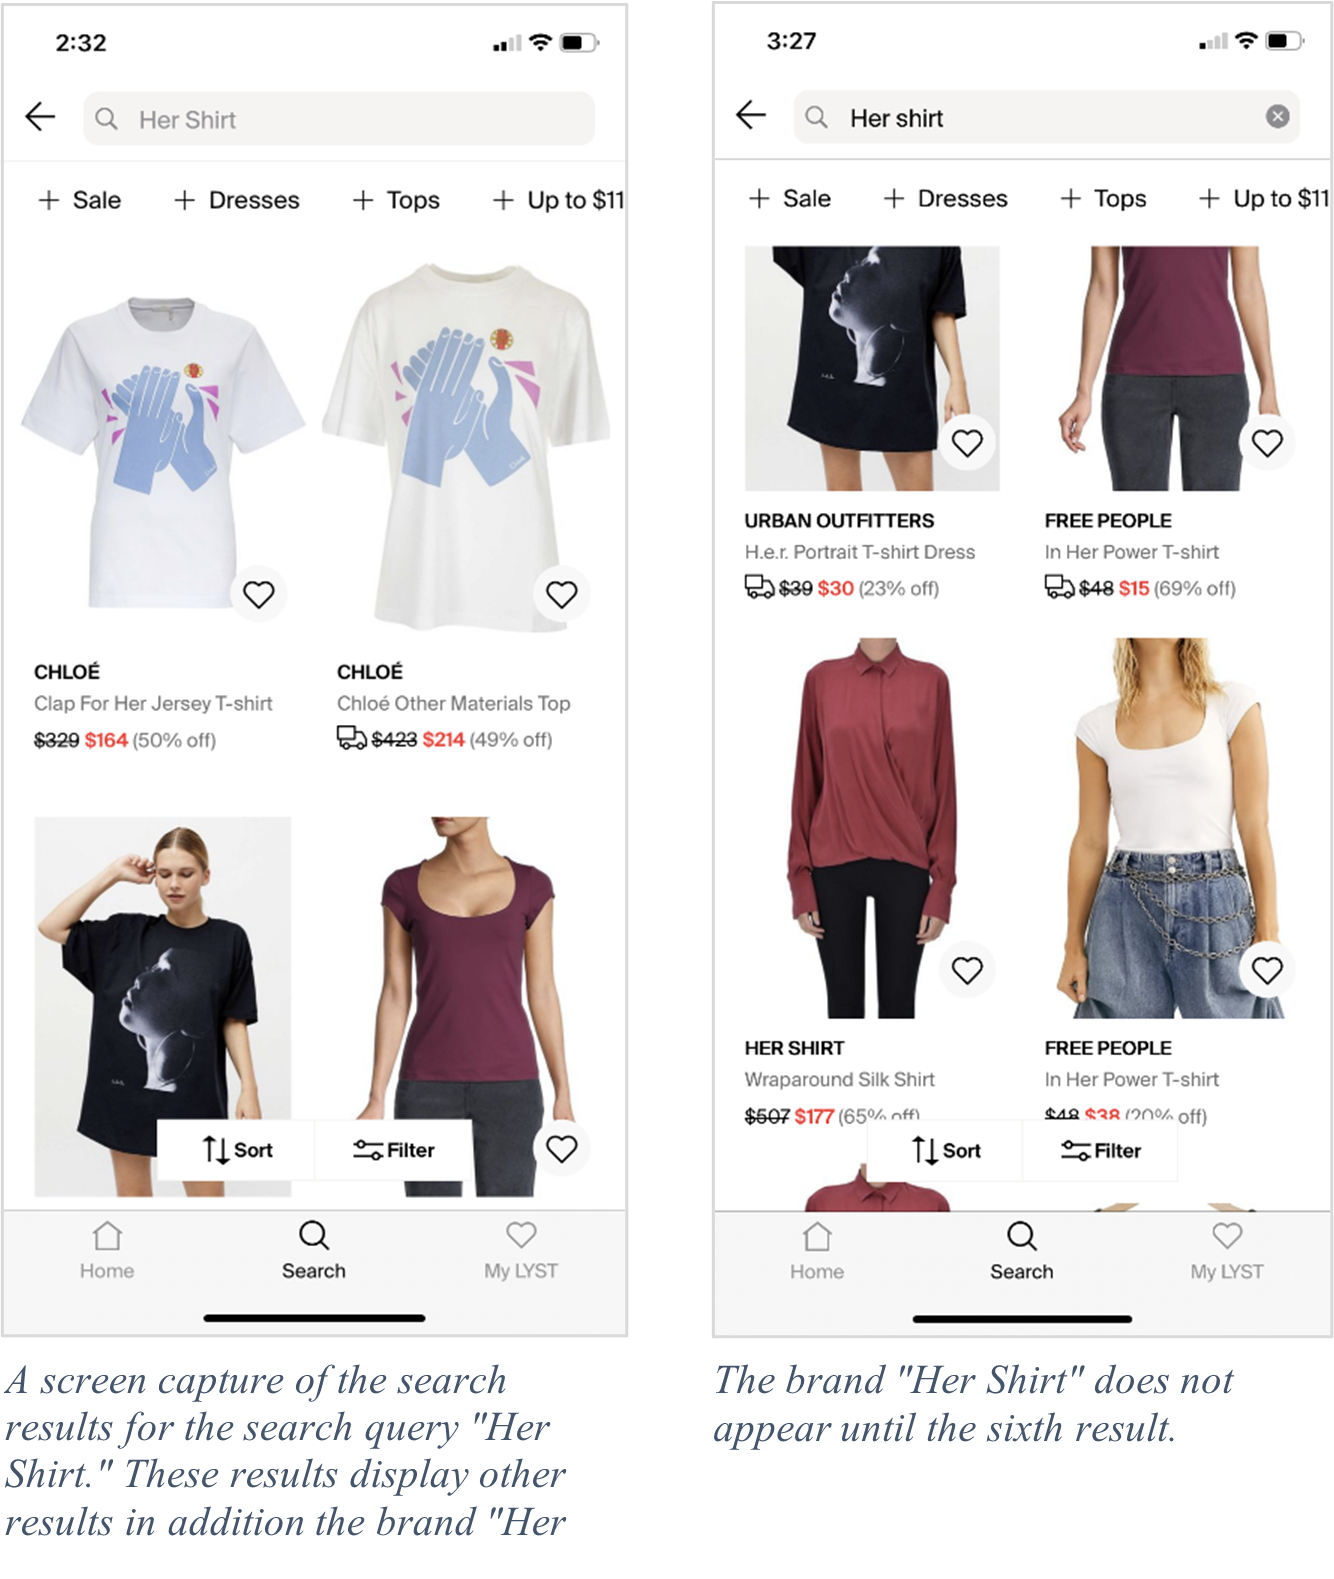The width and height of the screenshot is (1334, 1579).
Task: Heart the white Free People In Her Power T-shirt
Action: (1267, 969)
